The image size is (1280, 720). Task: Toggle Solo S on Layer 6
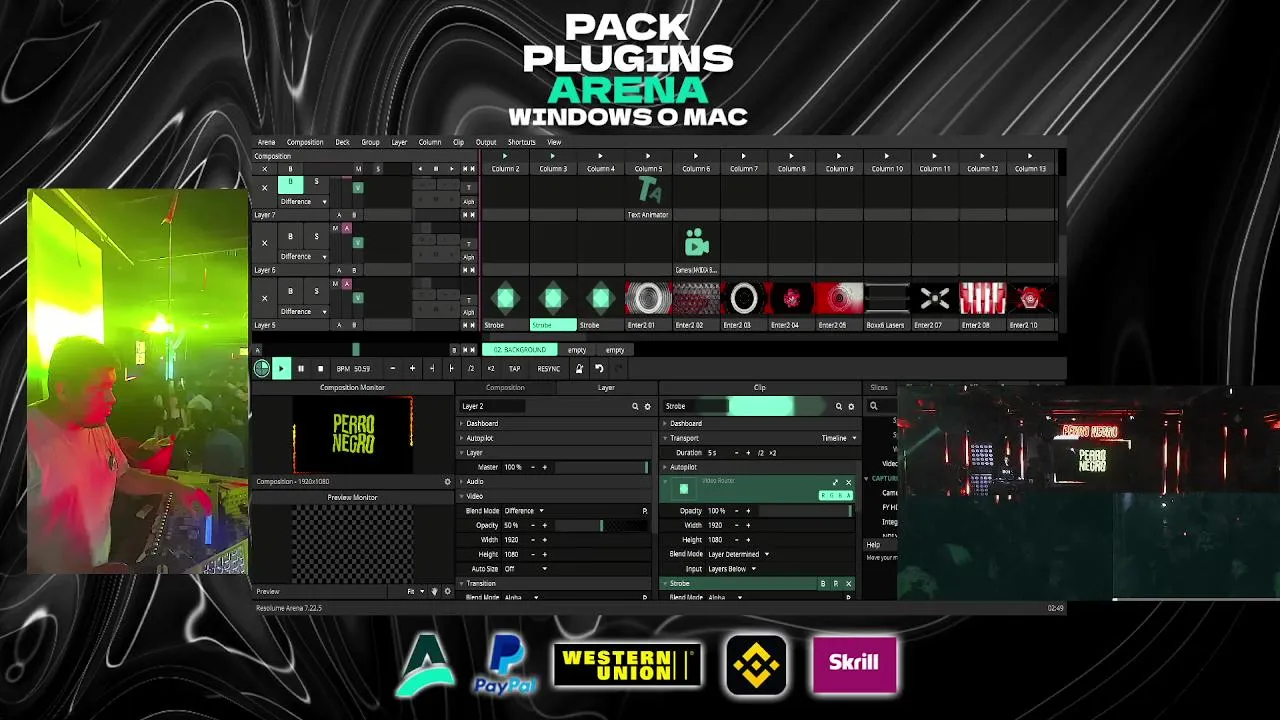316,236
